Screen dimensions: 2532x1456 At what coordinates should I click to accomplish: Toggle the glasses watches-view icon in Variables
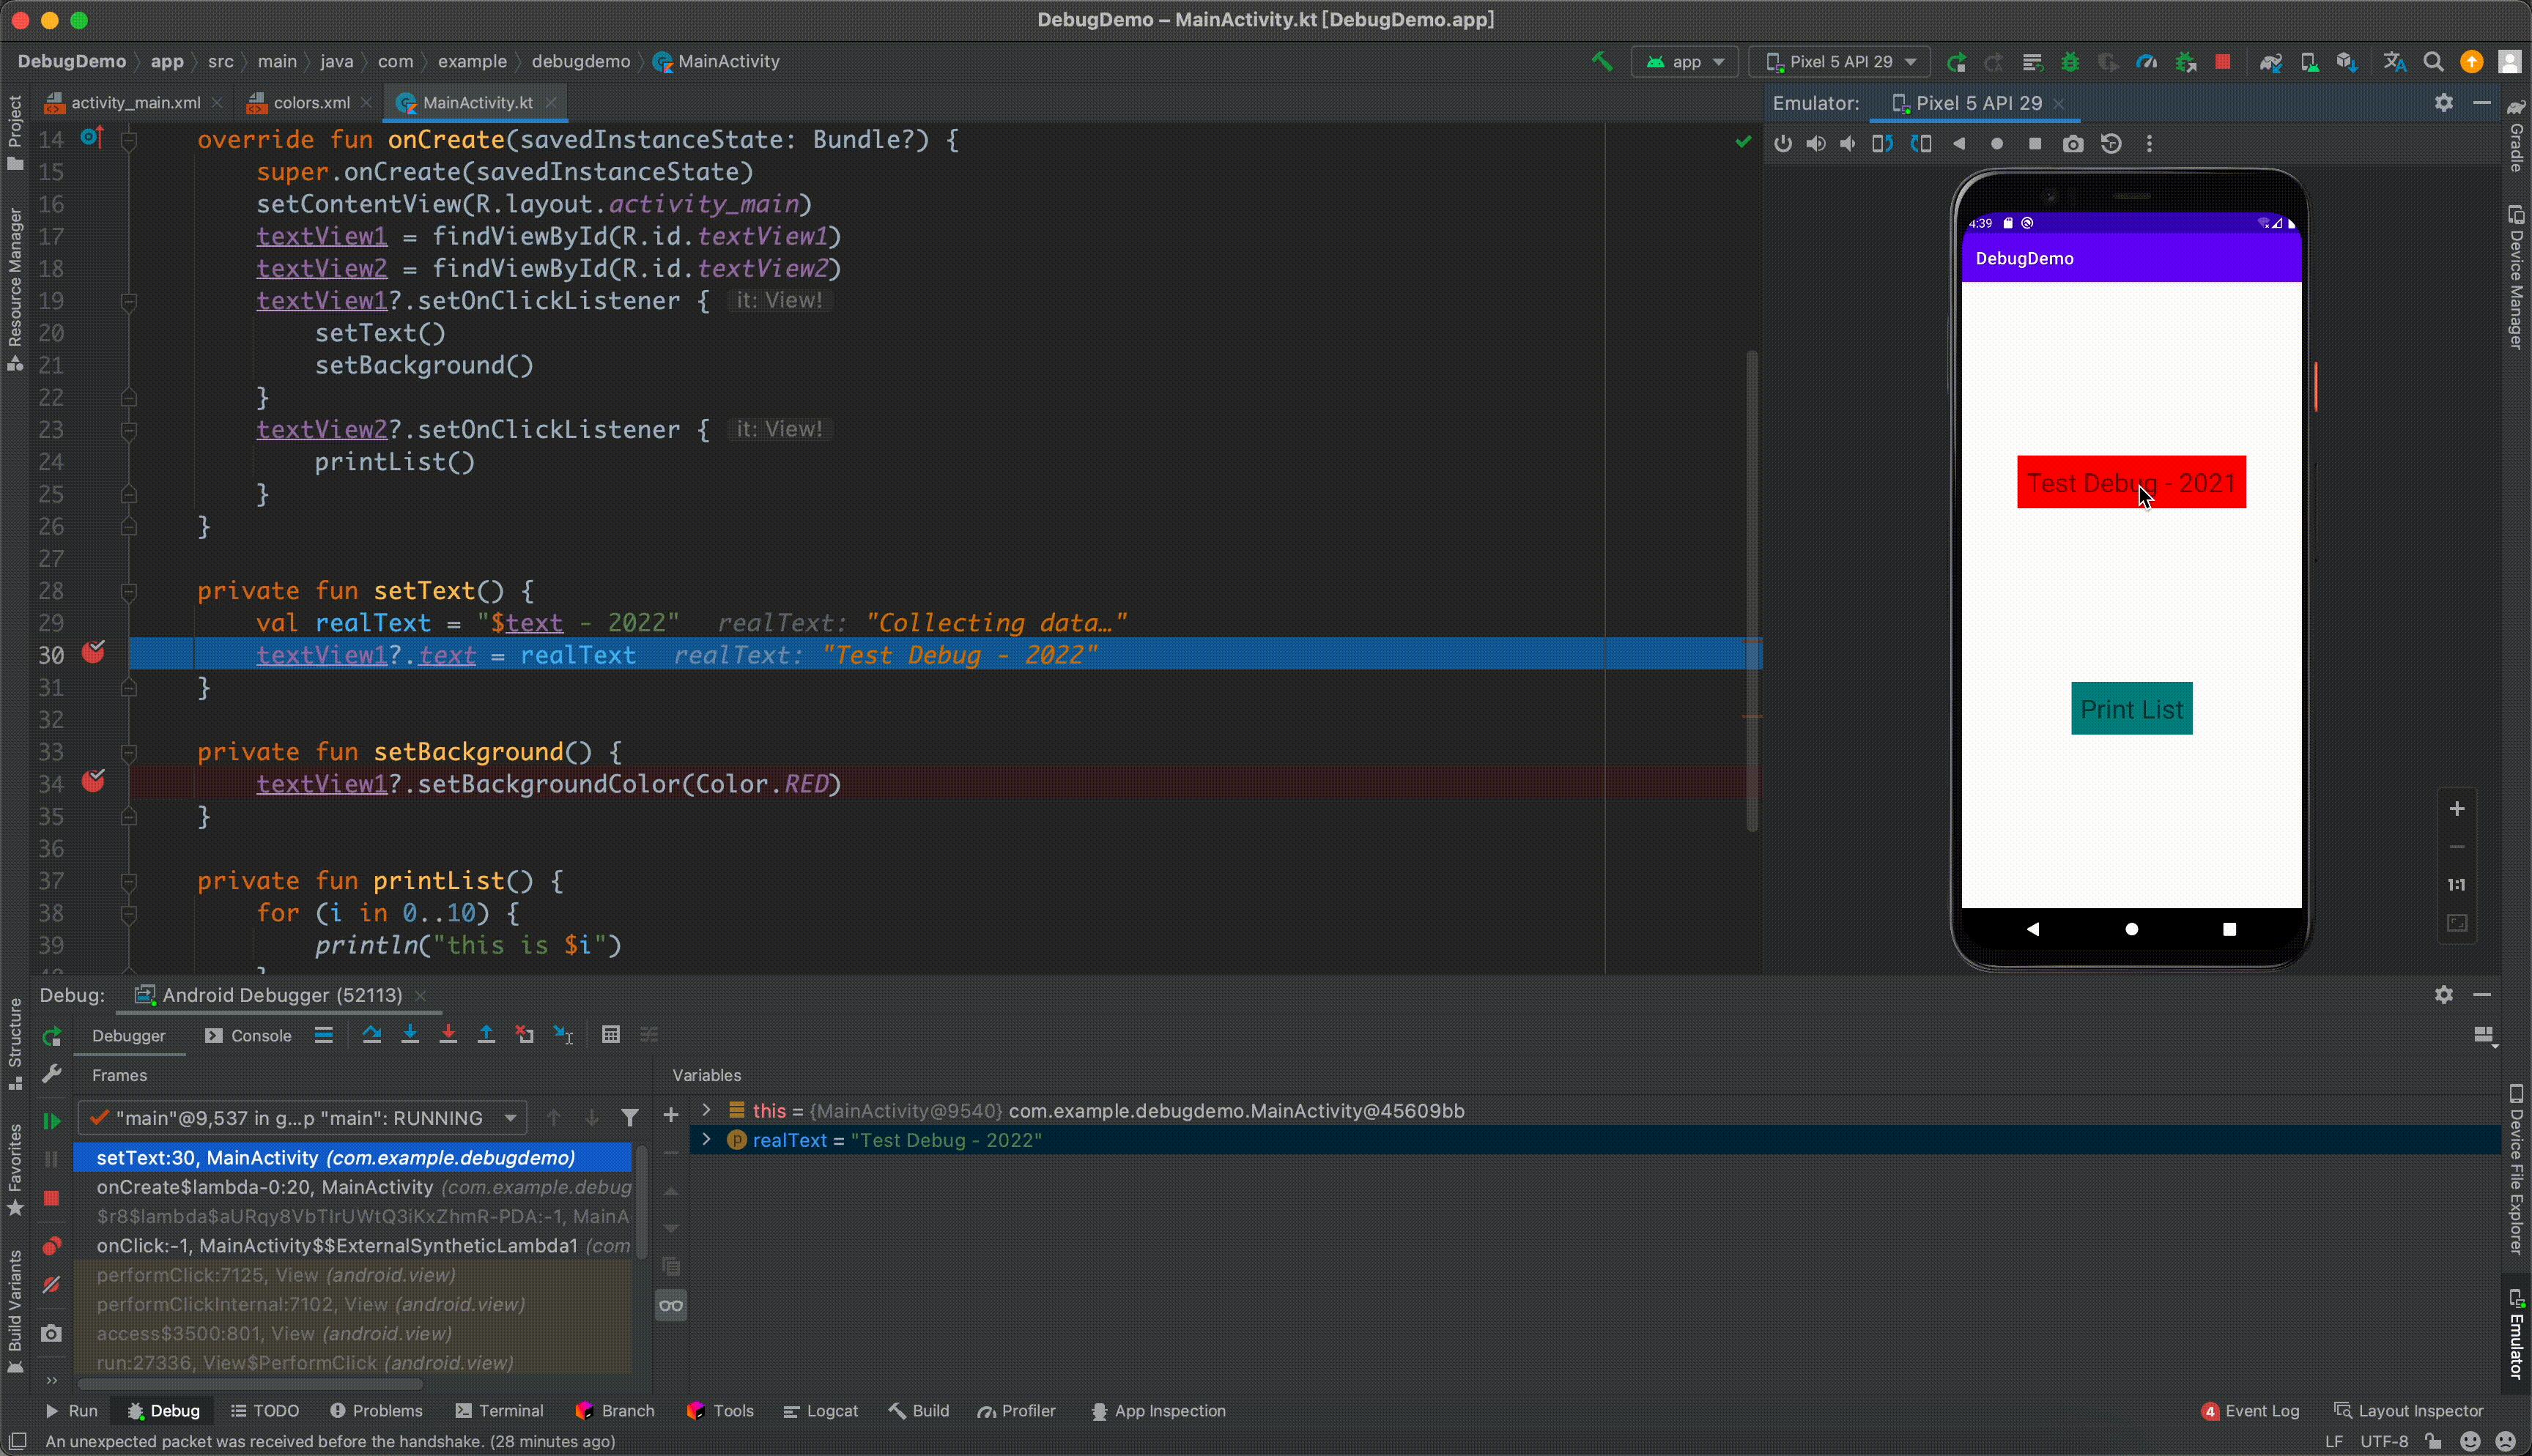point(671,1305)
